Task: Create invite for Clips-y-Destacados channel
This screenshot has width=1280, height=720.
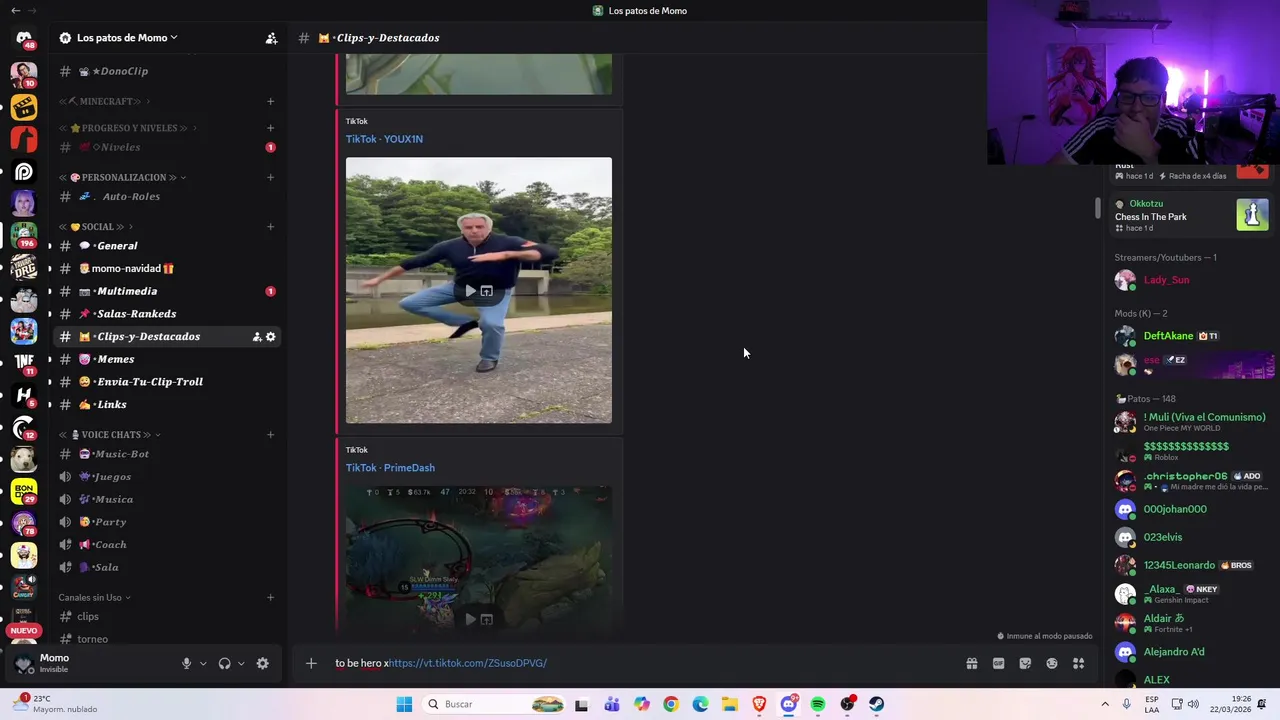Action: click(x=257, y=337)
